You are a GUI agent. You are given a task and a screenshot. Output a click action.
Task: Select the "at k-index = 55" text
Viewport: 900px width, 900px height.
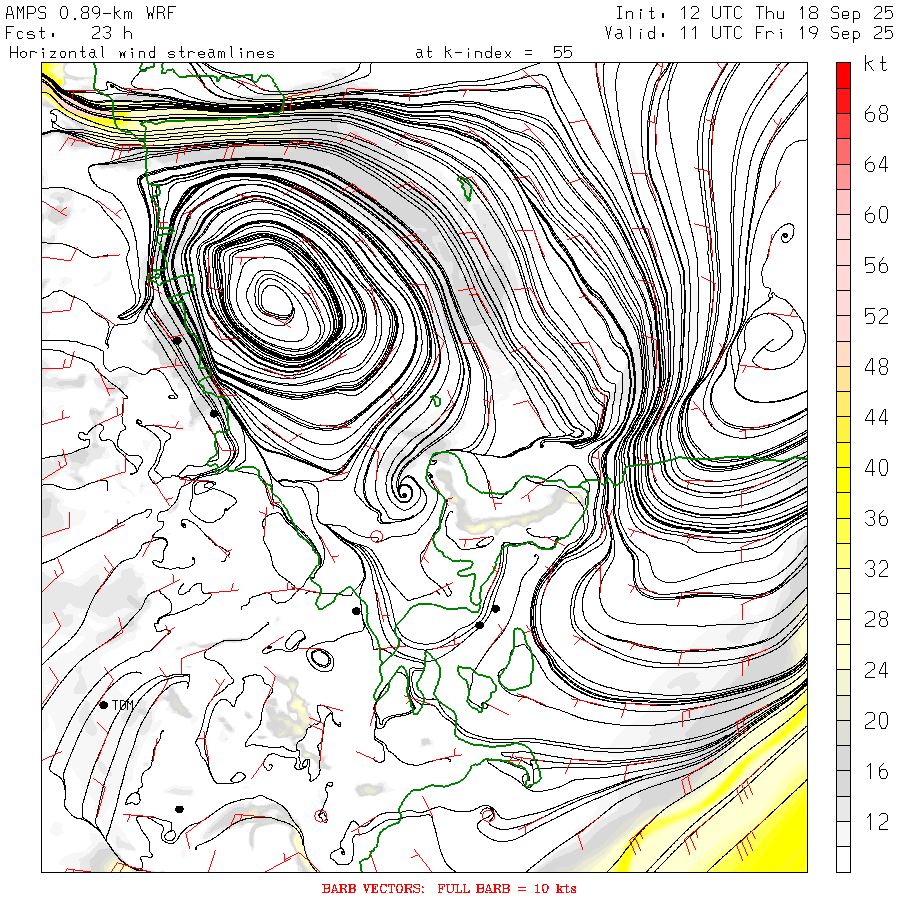coord(494,53)
